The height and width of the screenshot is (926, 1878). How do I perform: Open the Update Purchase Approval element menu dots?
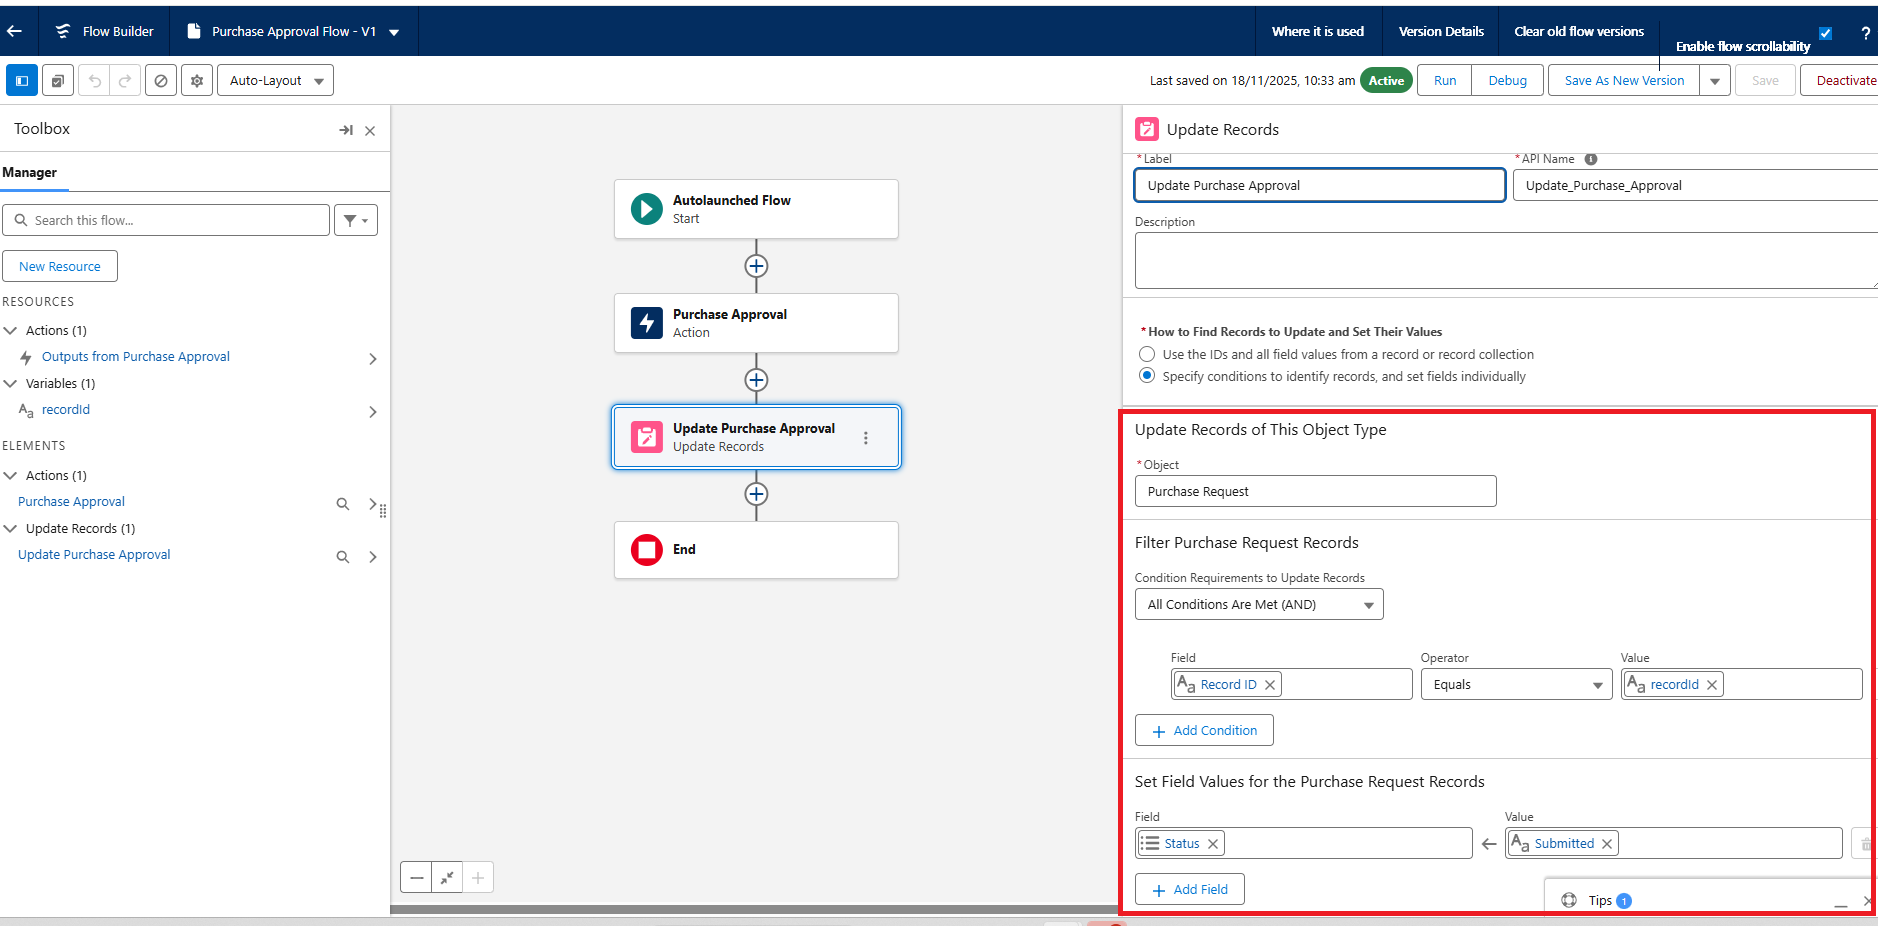tap(865, 437)
